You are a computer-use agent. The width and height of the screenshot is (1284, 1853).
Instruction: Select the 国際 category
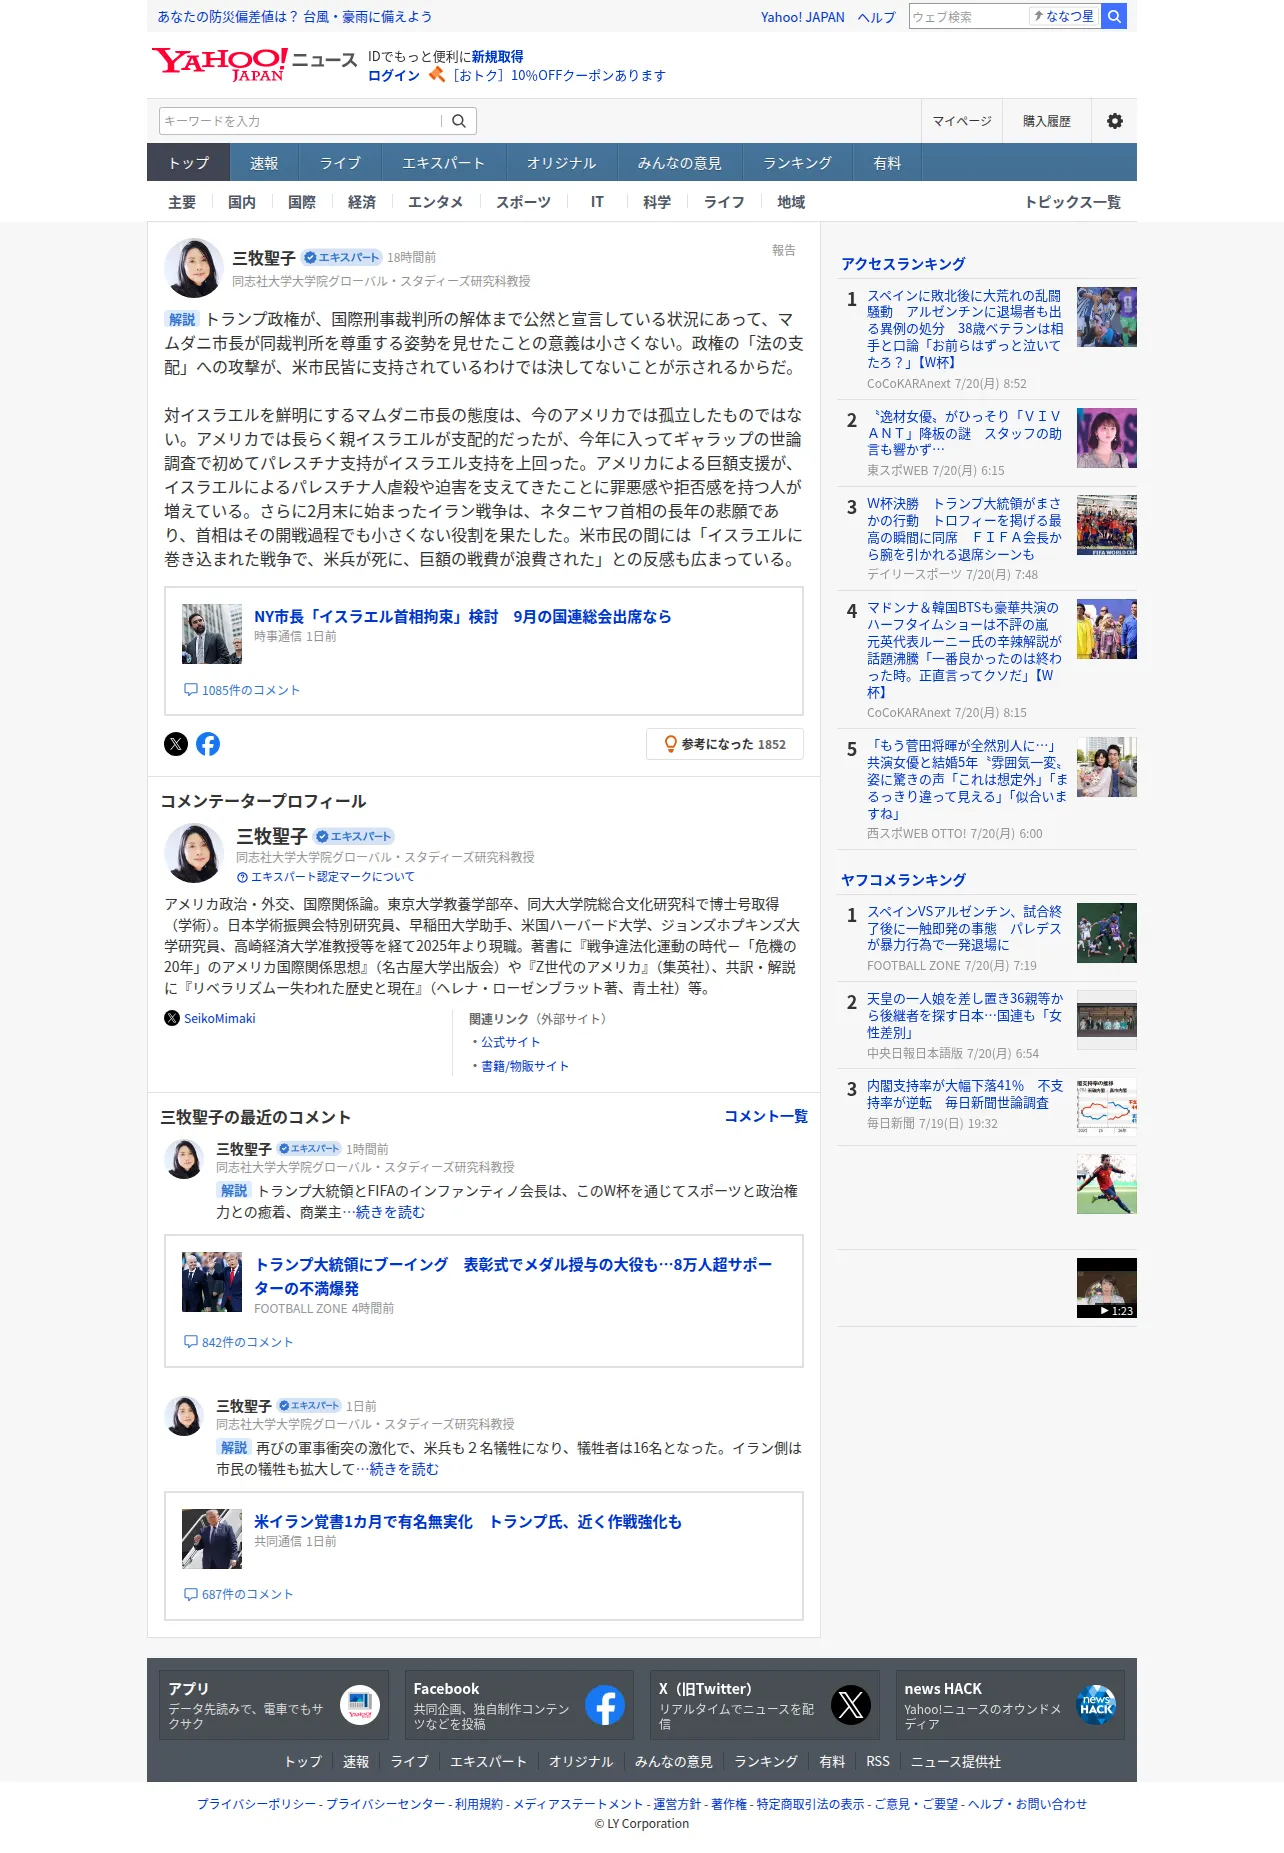coord(302,202)
